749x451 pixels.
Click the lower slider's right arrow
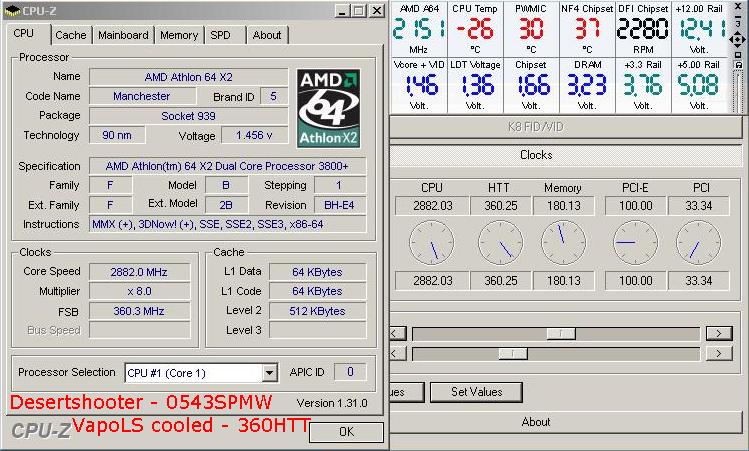(719, 354)
